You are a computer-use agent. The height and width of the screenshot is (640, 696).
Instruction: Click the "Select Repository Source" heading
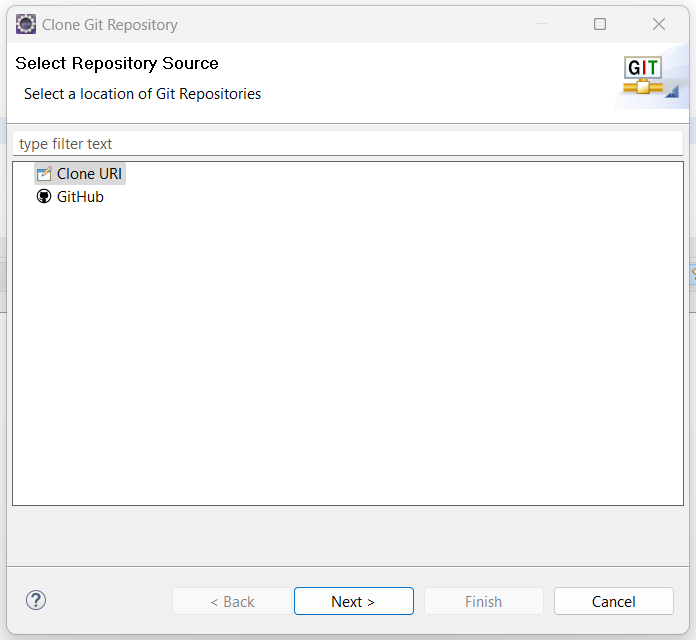117,63
